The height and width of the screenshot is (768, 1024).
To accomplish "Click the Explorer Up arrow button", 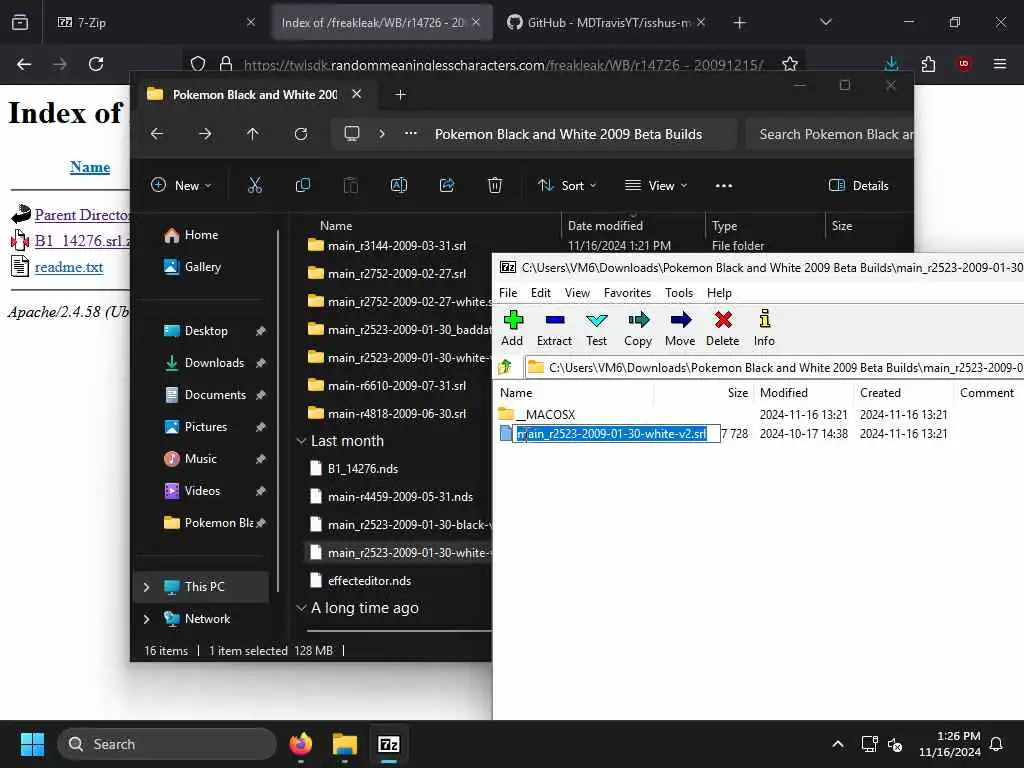I will point(253,134).
